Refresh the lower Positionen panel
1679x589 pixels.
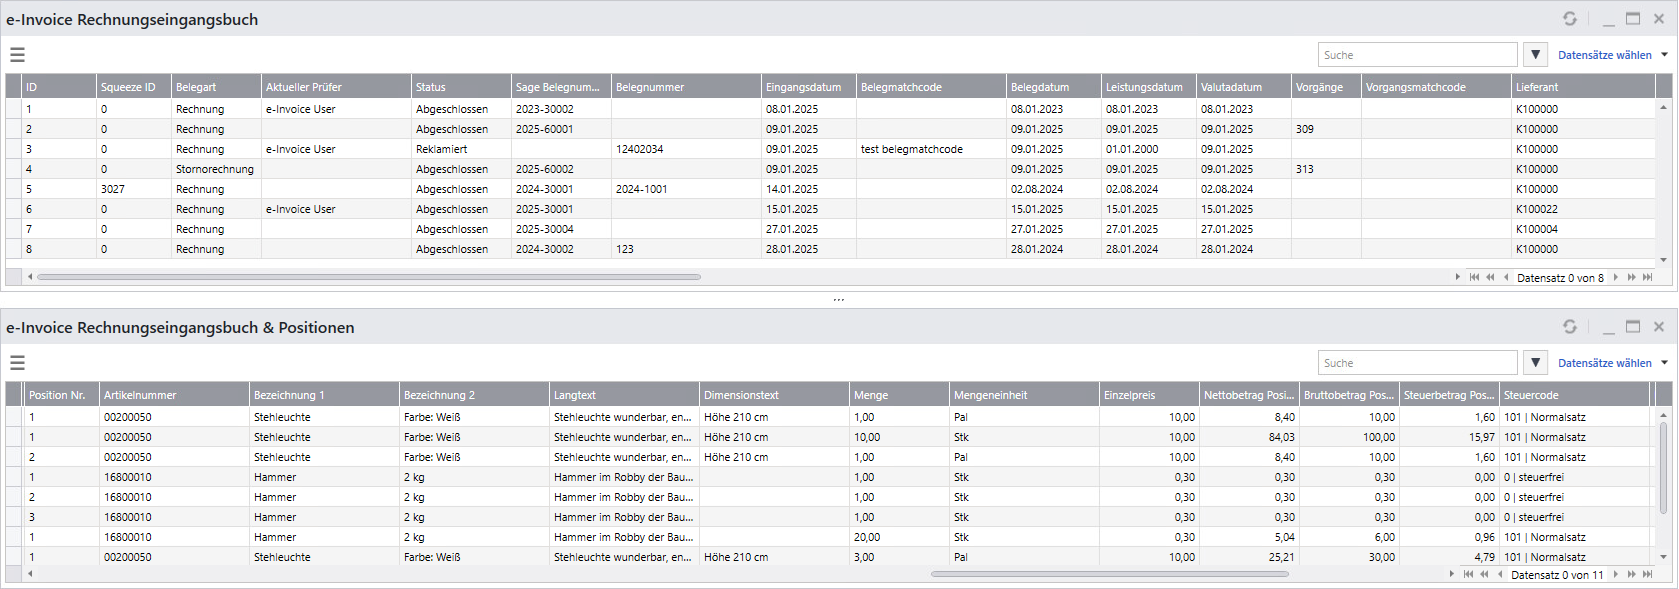click(x=1570, y=327)
